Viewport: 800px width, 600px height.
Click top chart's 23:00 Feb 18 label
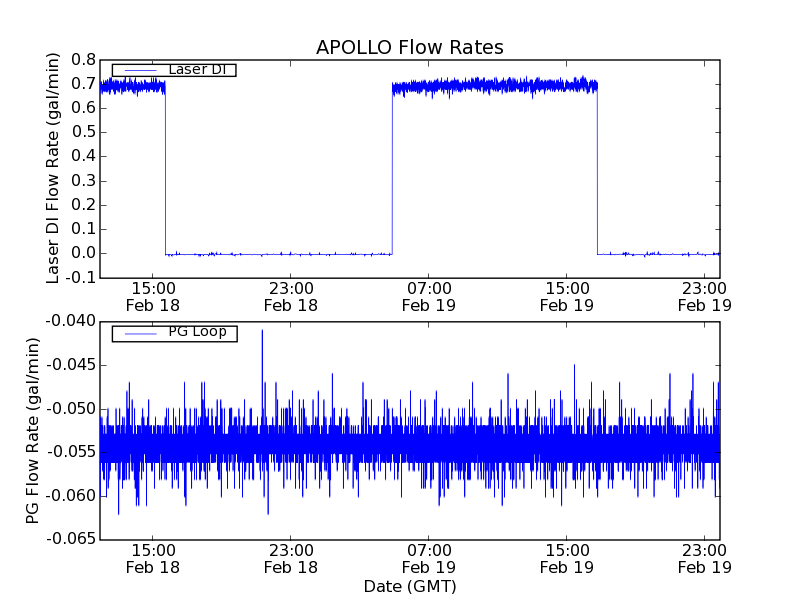[291, 297]
